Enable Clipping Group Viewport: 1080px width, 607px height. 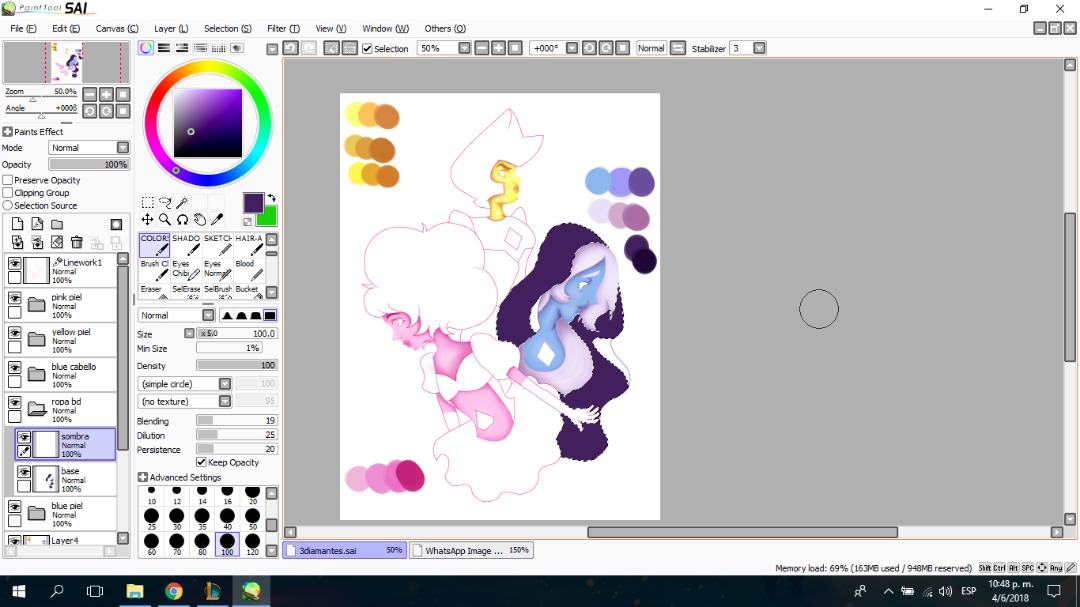pos(8,193)
